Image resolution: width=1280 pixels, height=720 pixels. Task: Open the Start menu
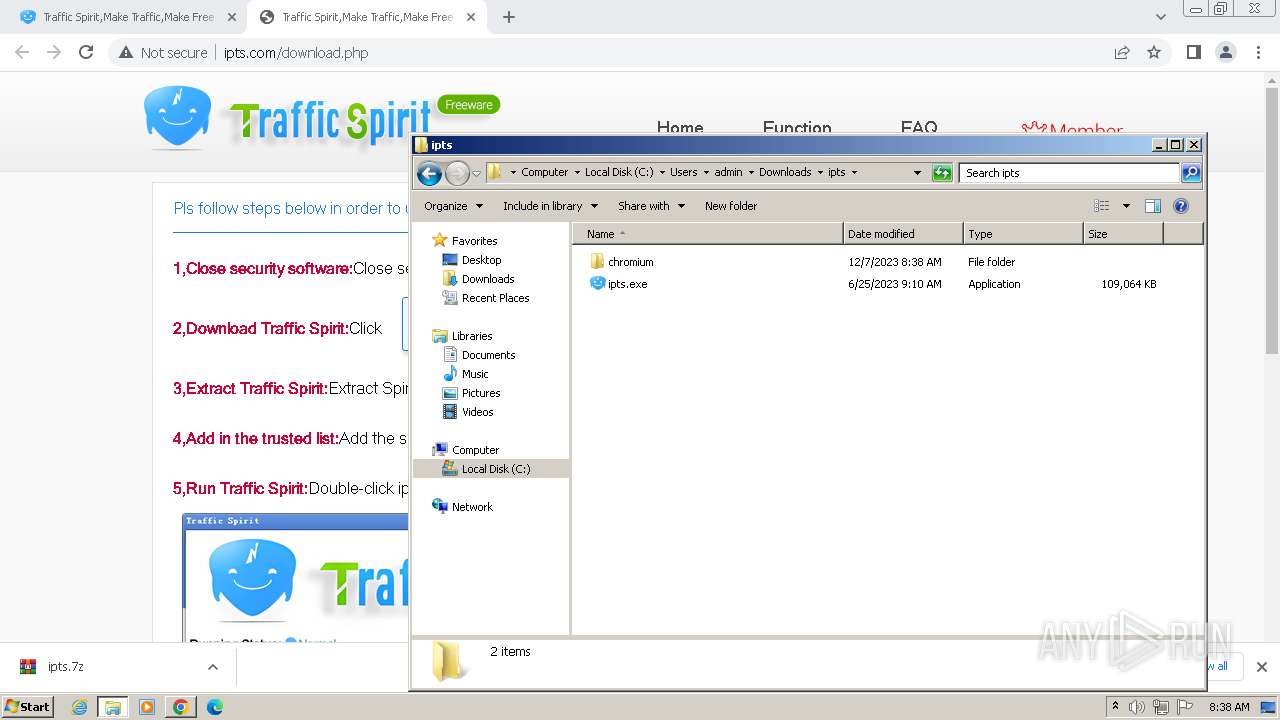[x=27, y=707]
